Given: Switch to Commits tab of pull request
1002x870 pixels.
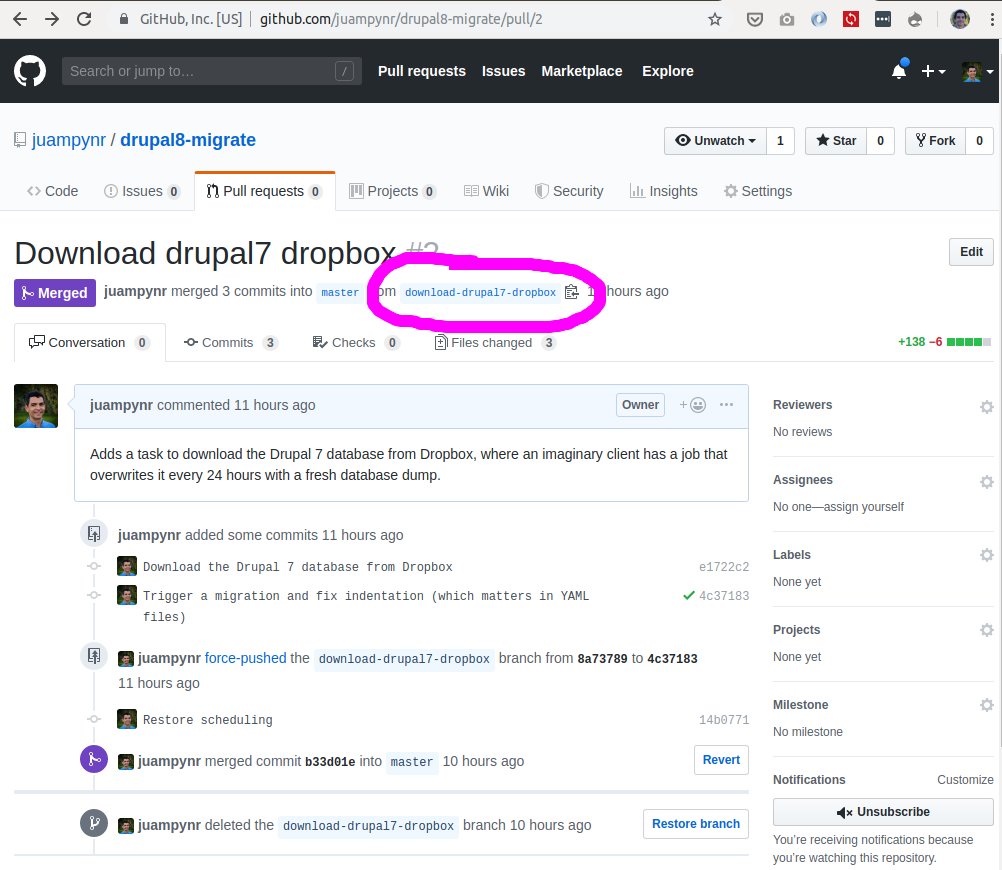Looking at the screenshot, I should click(x=231, y=343).
